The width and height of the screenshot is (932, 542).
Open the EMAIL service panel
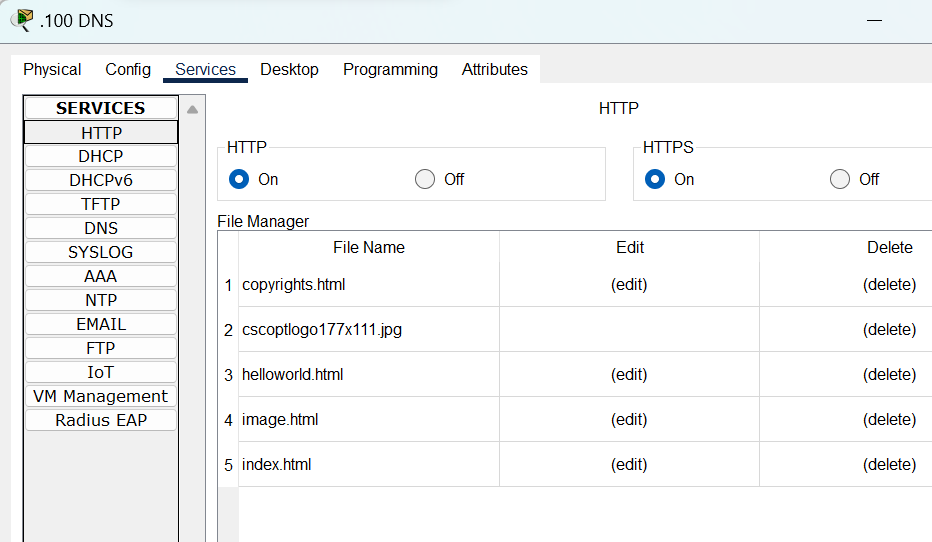tap(101, 324)
